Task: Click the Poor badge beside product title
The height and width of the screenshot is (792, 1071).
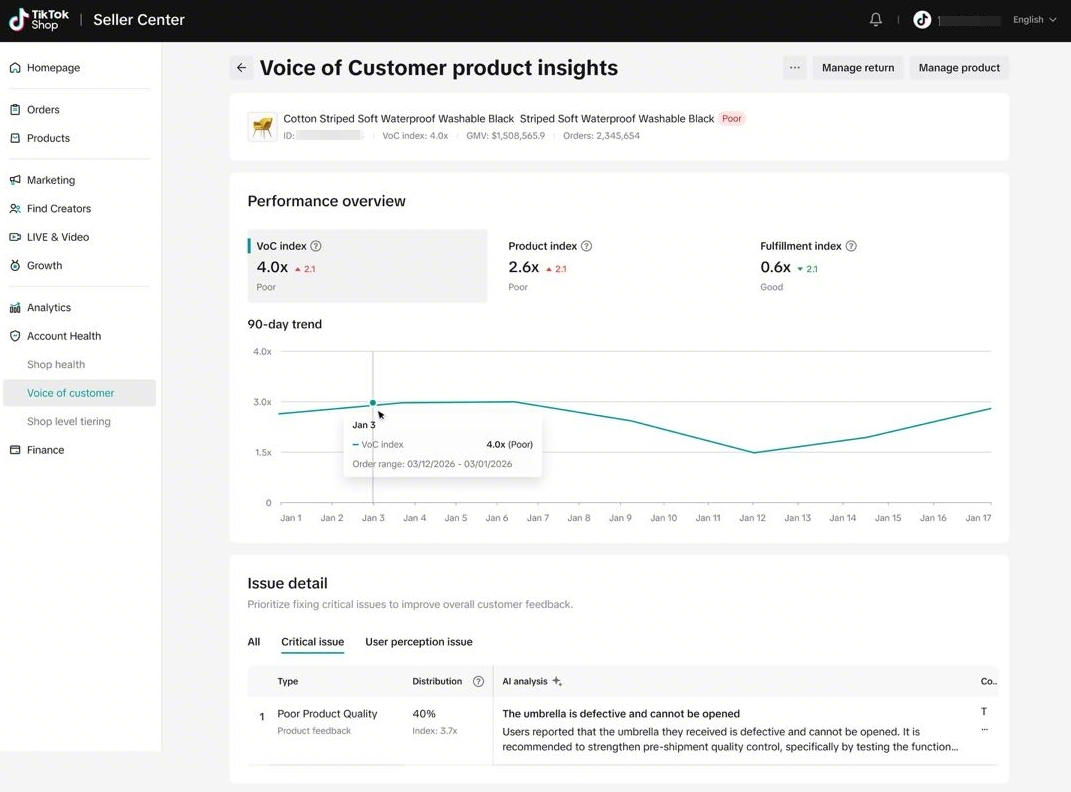Action: [x=732, y=119]
